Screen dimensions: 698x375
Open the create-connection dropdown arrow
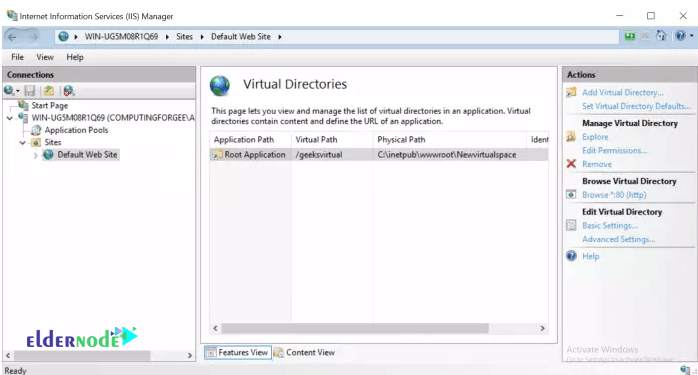[18, 91]
